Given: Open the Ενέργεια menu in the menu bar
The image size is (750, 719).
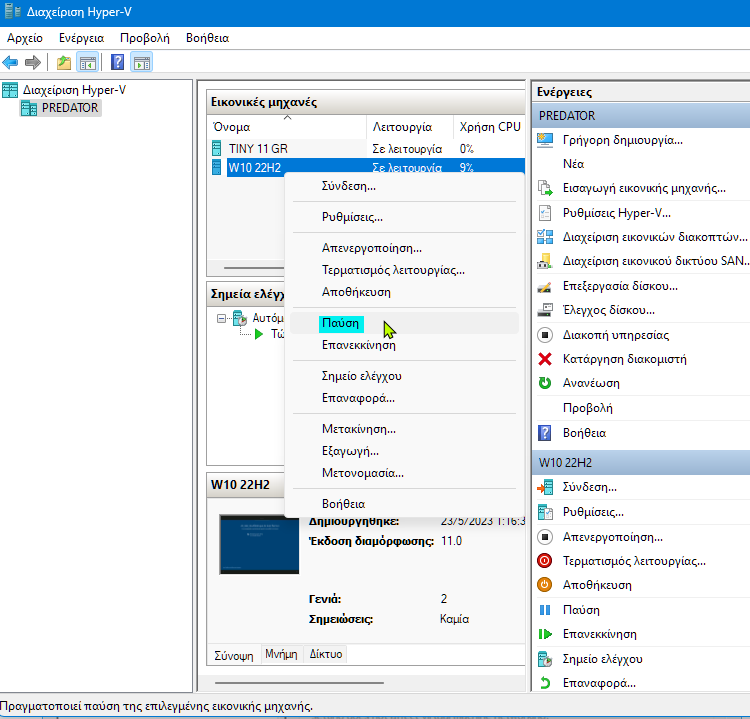Looking at the screenshot, I should click(80, 38).
